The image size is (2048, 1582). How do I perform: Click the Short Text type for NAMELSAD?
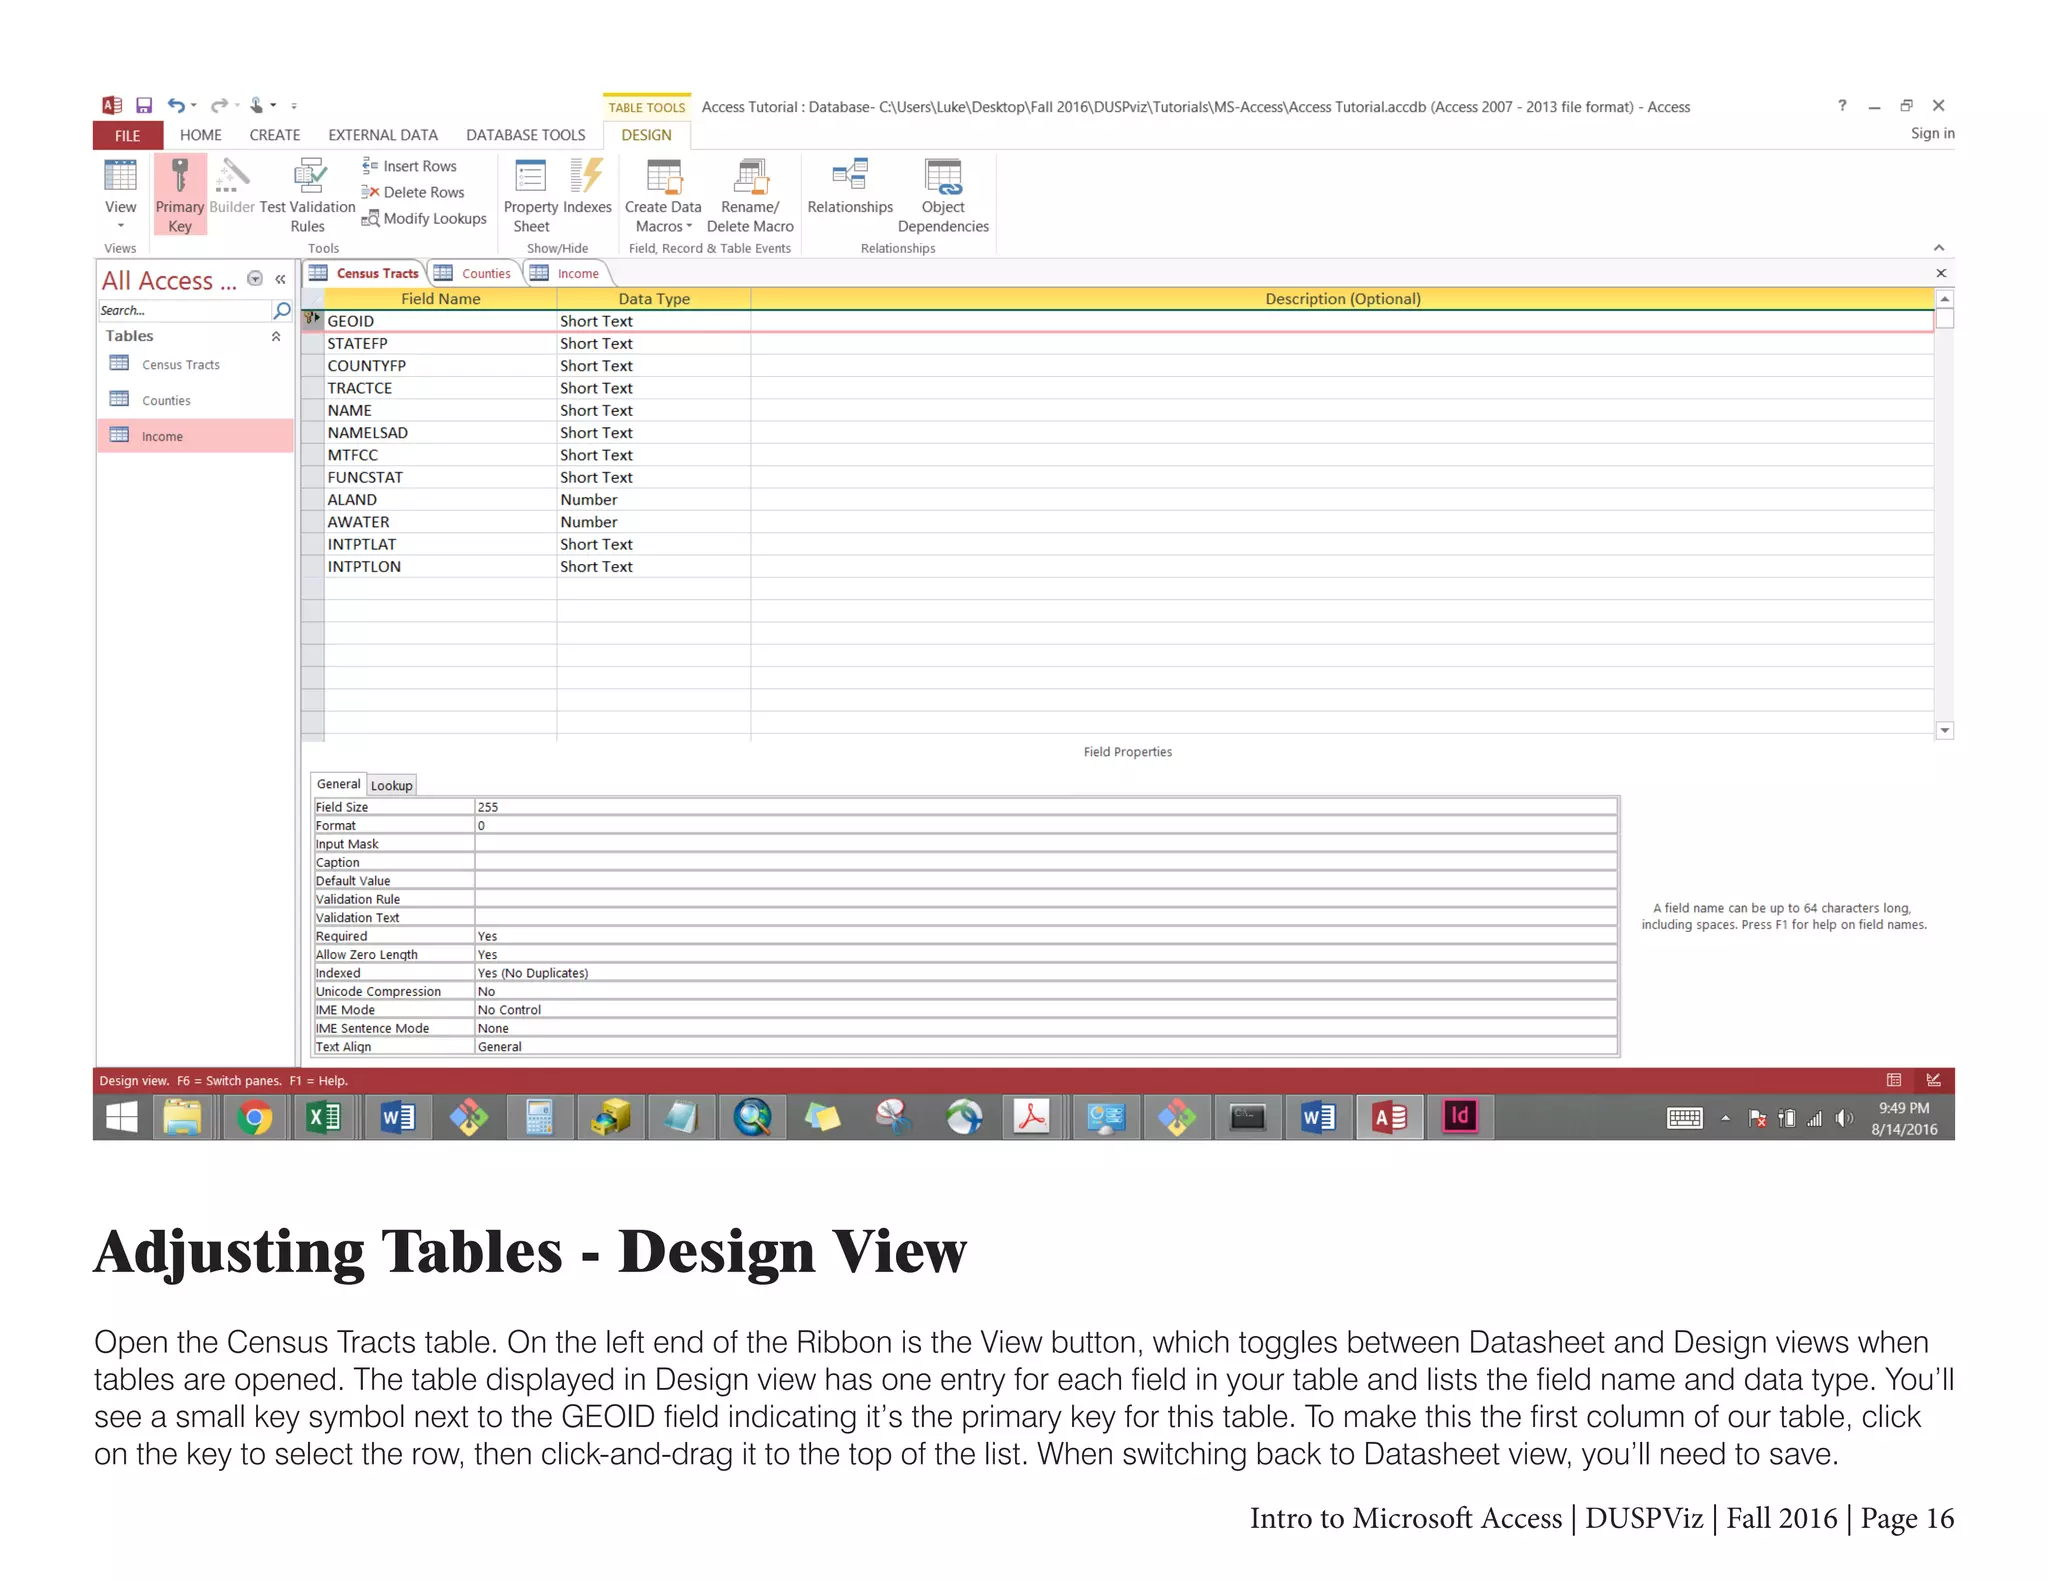point(653,433)
